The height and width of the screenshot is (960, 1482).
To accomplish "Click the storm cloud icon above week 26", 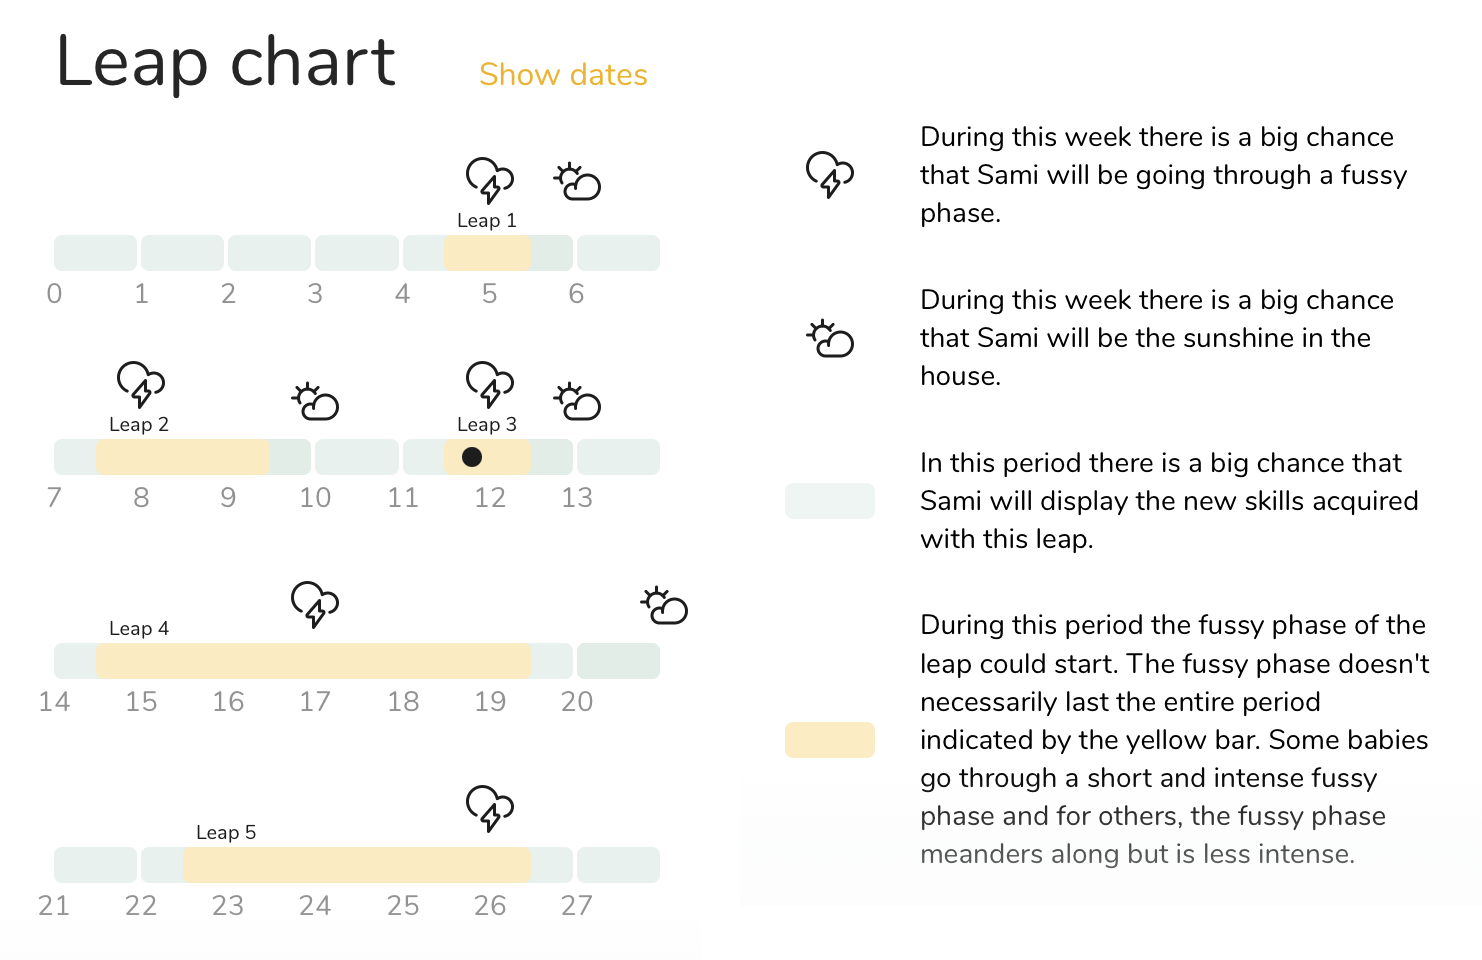I will (x=490, y=808).
